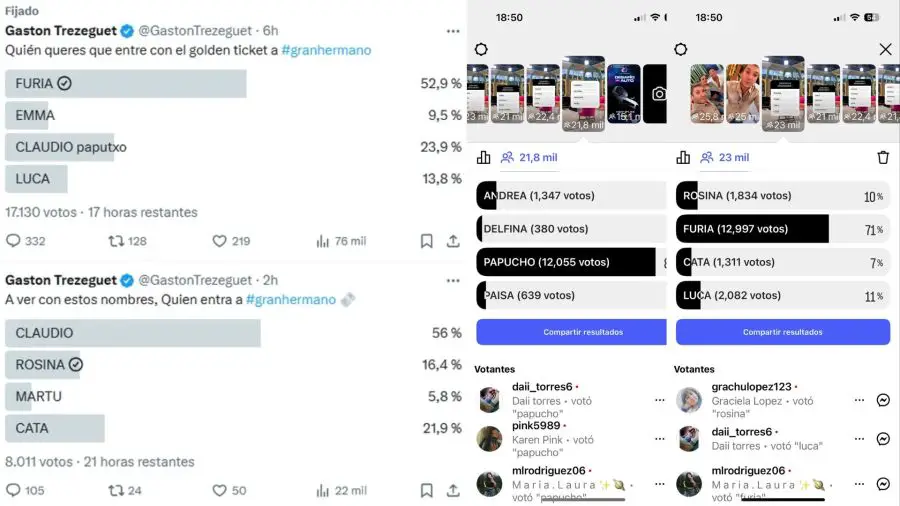This screenshot has width=900, height=506.
Task: Open camera icon in story strip
Action: click(x=658, y=94)
